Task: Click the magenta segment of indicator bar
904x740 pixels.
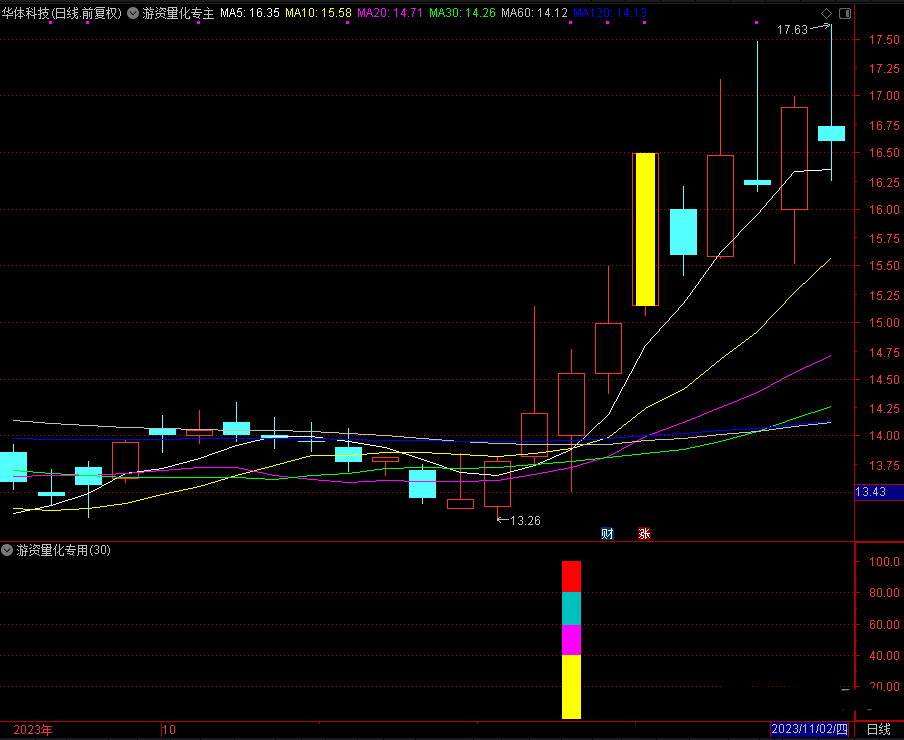Action: click(x=571, y=640)
